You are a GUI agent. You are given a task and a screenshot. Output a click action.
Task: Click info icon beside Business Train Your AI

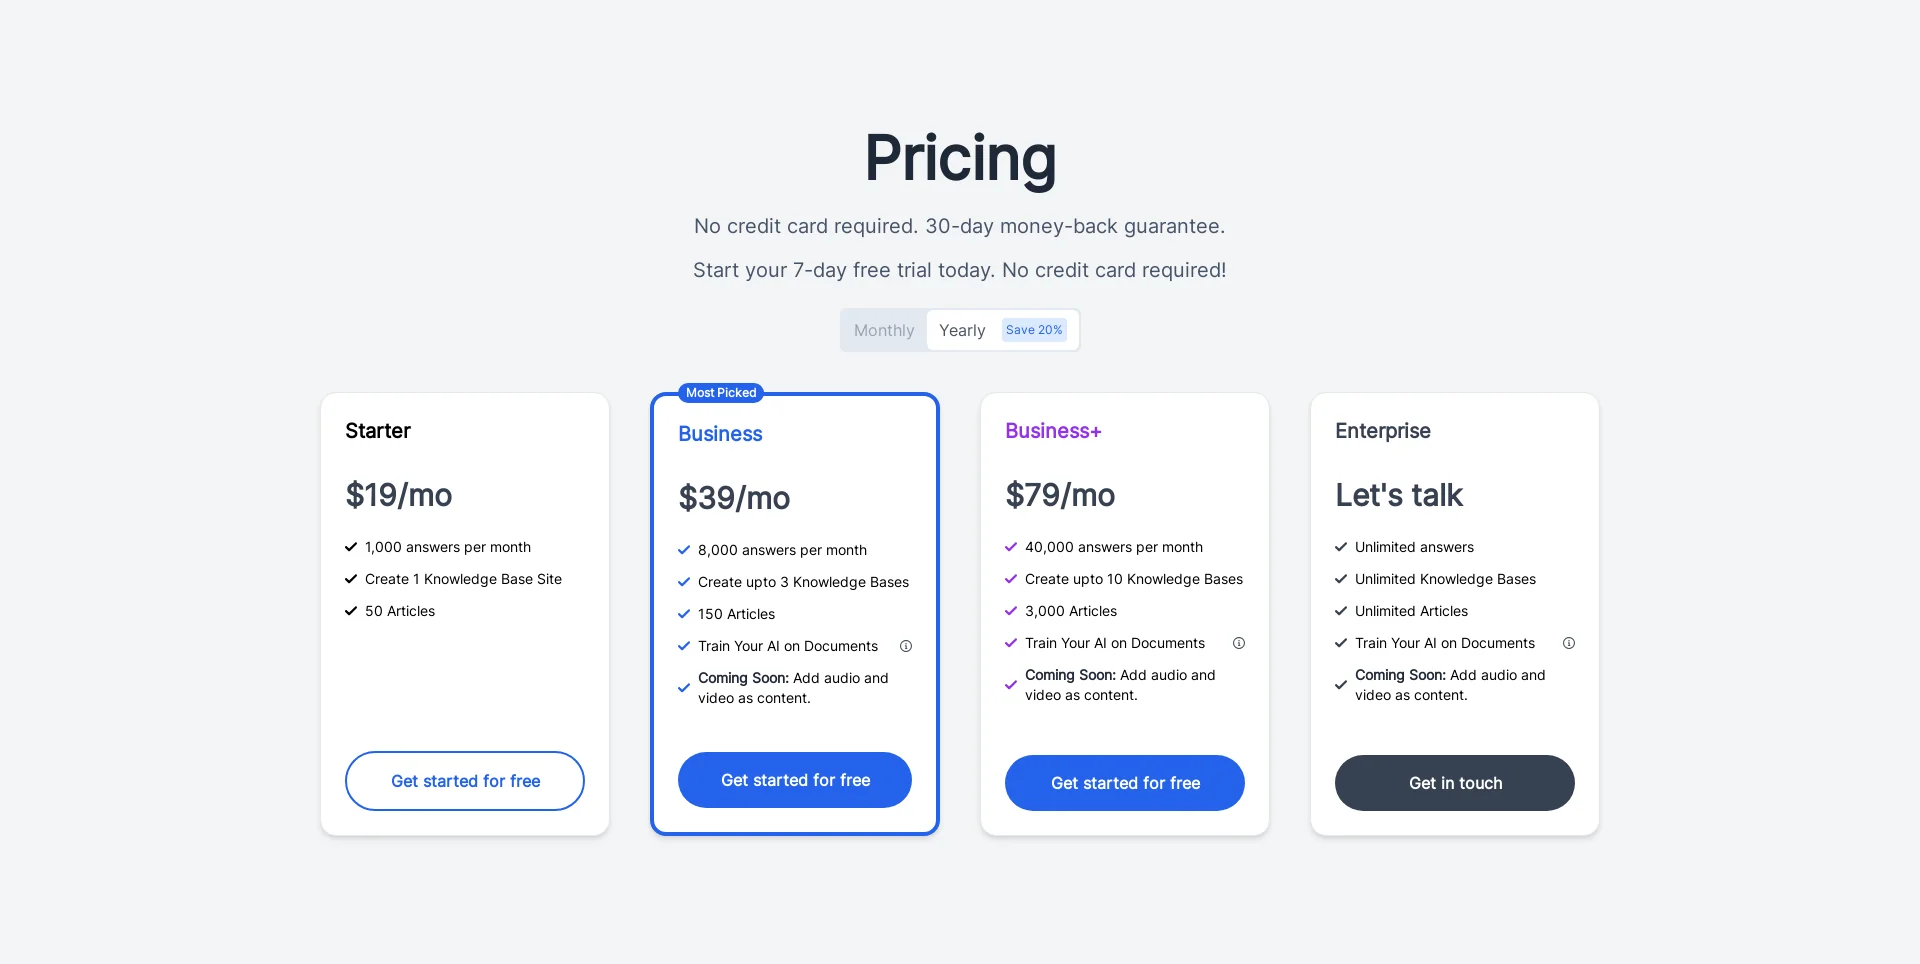(x=906, y=646)
